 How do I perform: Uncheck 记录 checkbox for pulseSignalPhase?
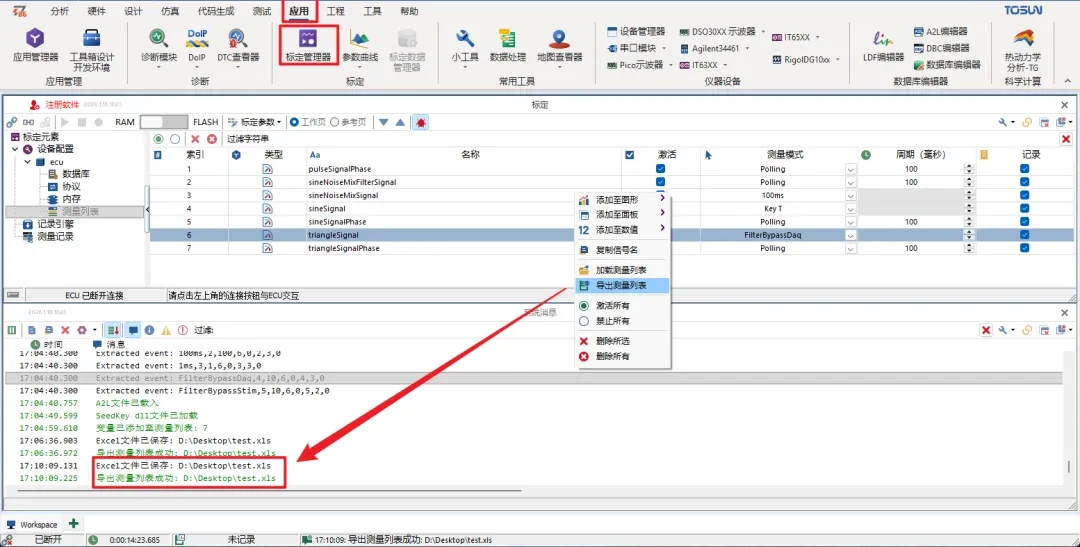coord(1025,169)
